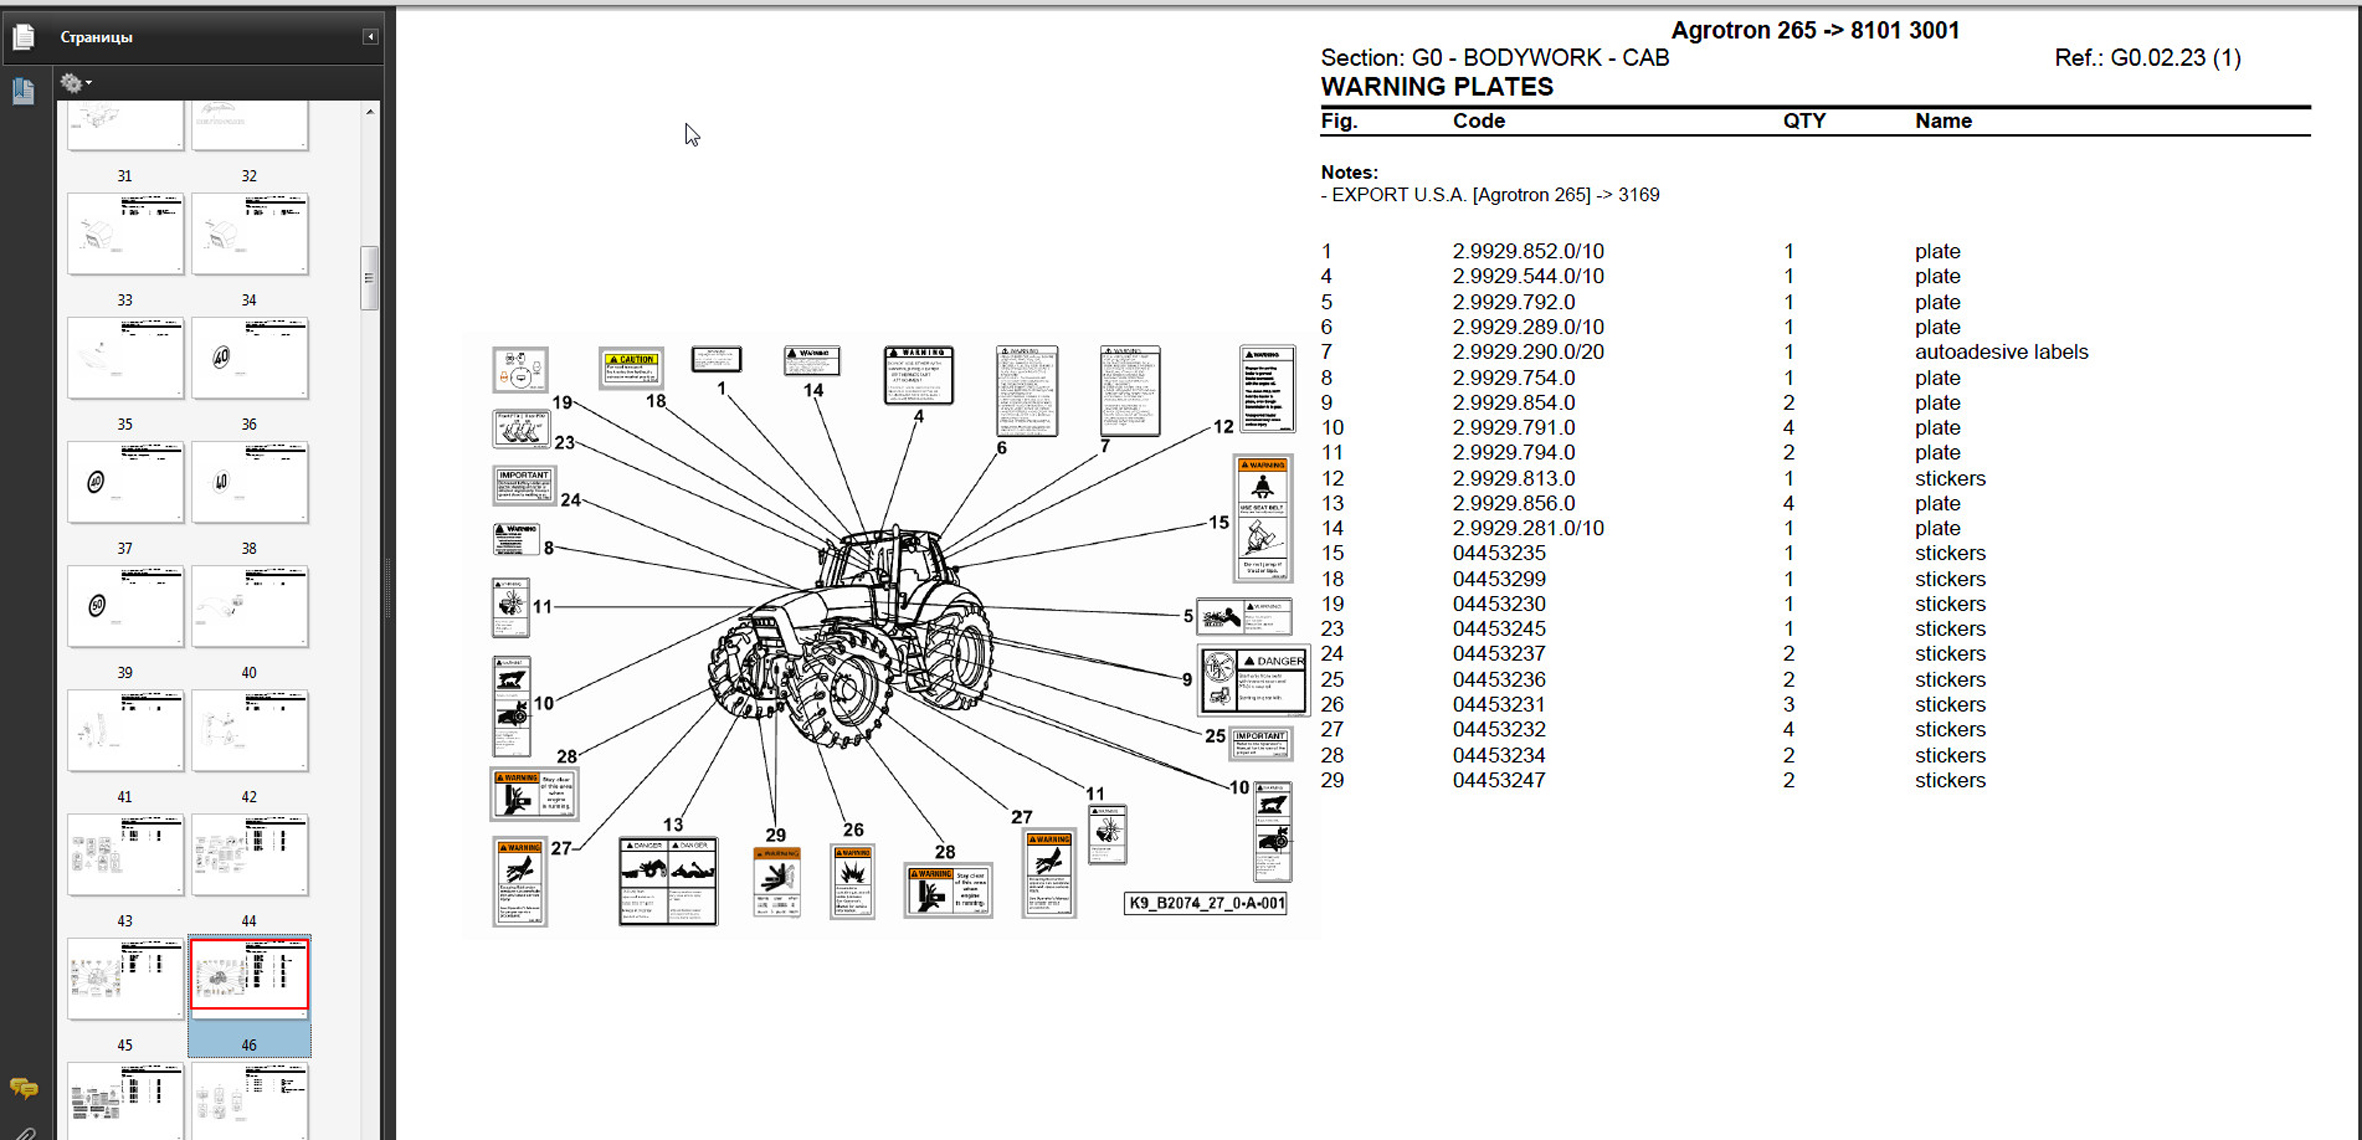Open the Attachments paperclip icon
Image resolution: width=2362 pixels, height=1140 pixels.
click(x=23, y=1134)
